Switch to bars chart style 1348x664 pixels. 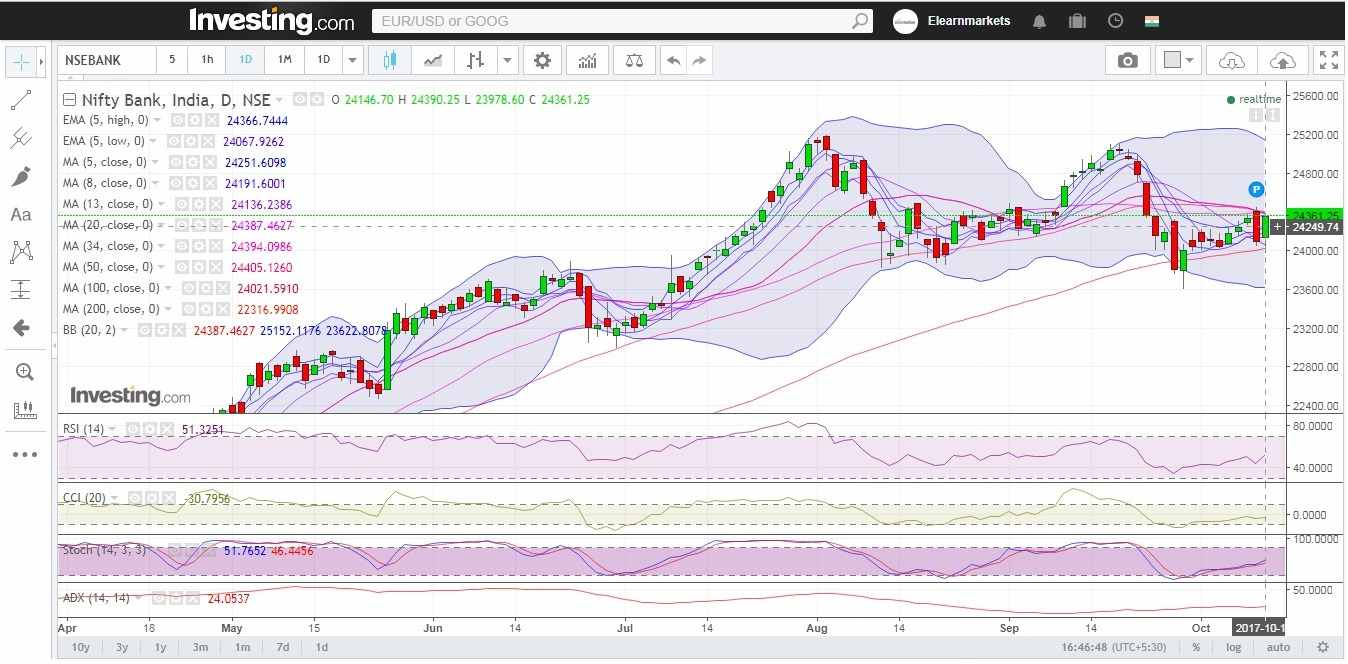(476, 61)
